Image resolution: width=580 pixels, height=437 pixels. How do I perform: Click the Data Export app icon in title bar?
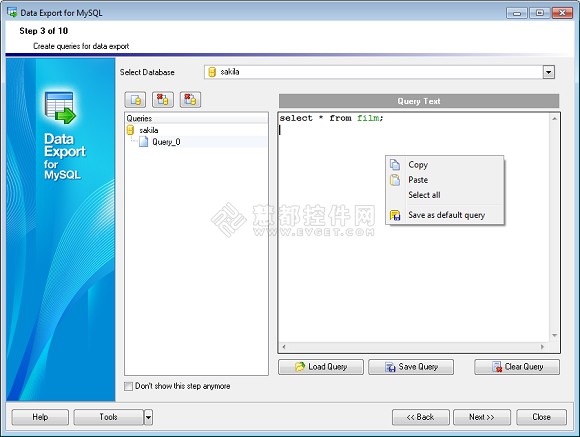pos(12,12)
